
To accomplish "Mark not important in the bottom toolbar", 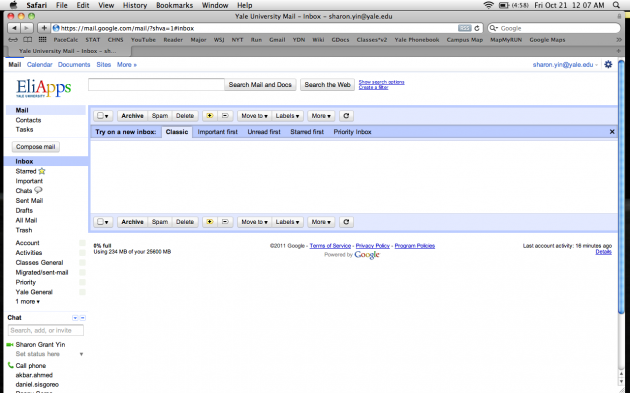I will (x=225, y=222).
